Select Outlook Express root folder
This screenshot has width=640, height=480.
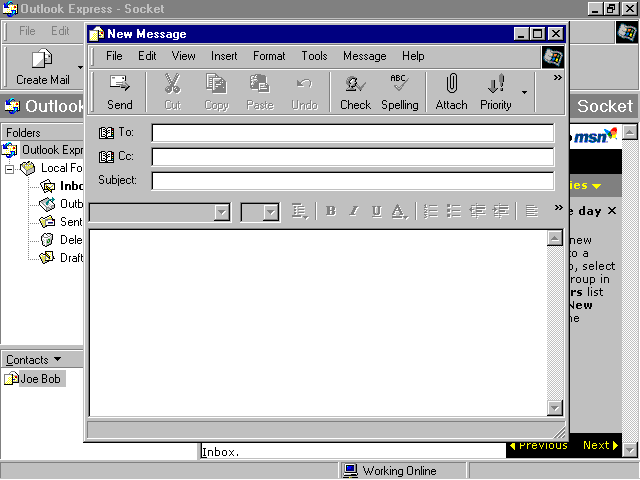(x=52, y=150)
